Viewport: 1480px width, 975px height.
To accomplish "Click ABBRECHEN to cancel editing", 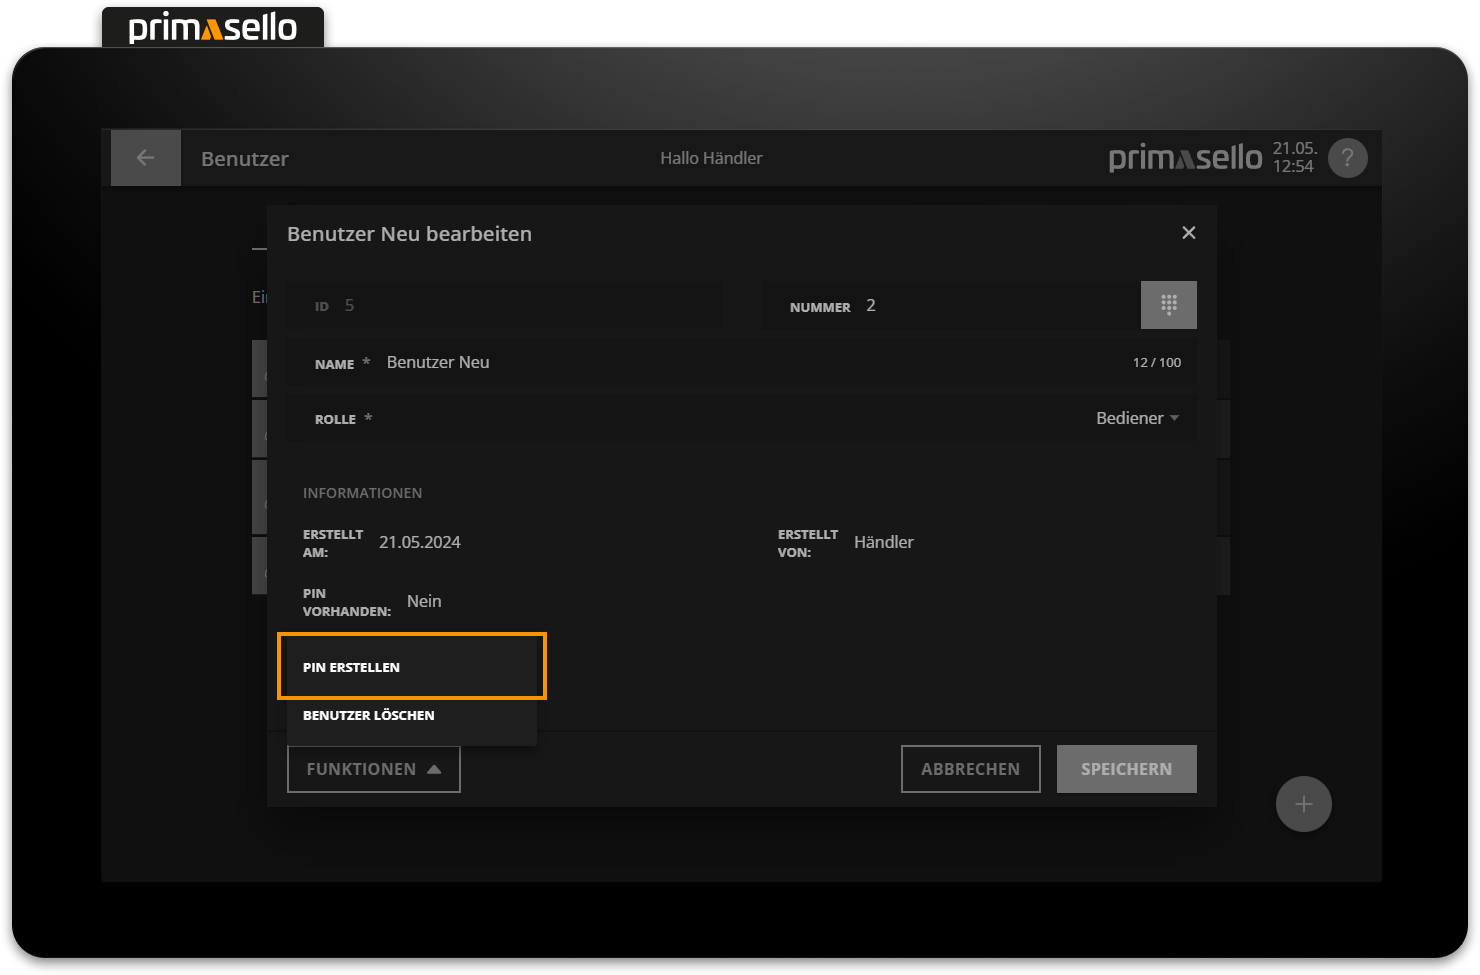I will click(x=970, y=768).
